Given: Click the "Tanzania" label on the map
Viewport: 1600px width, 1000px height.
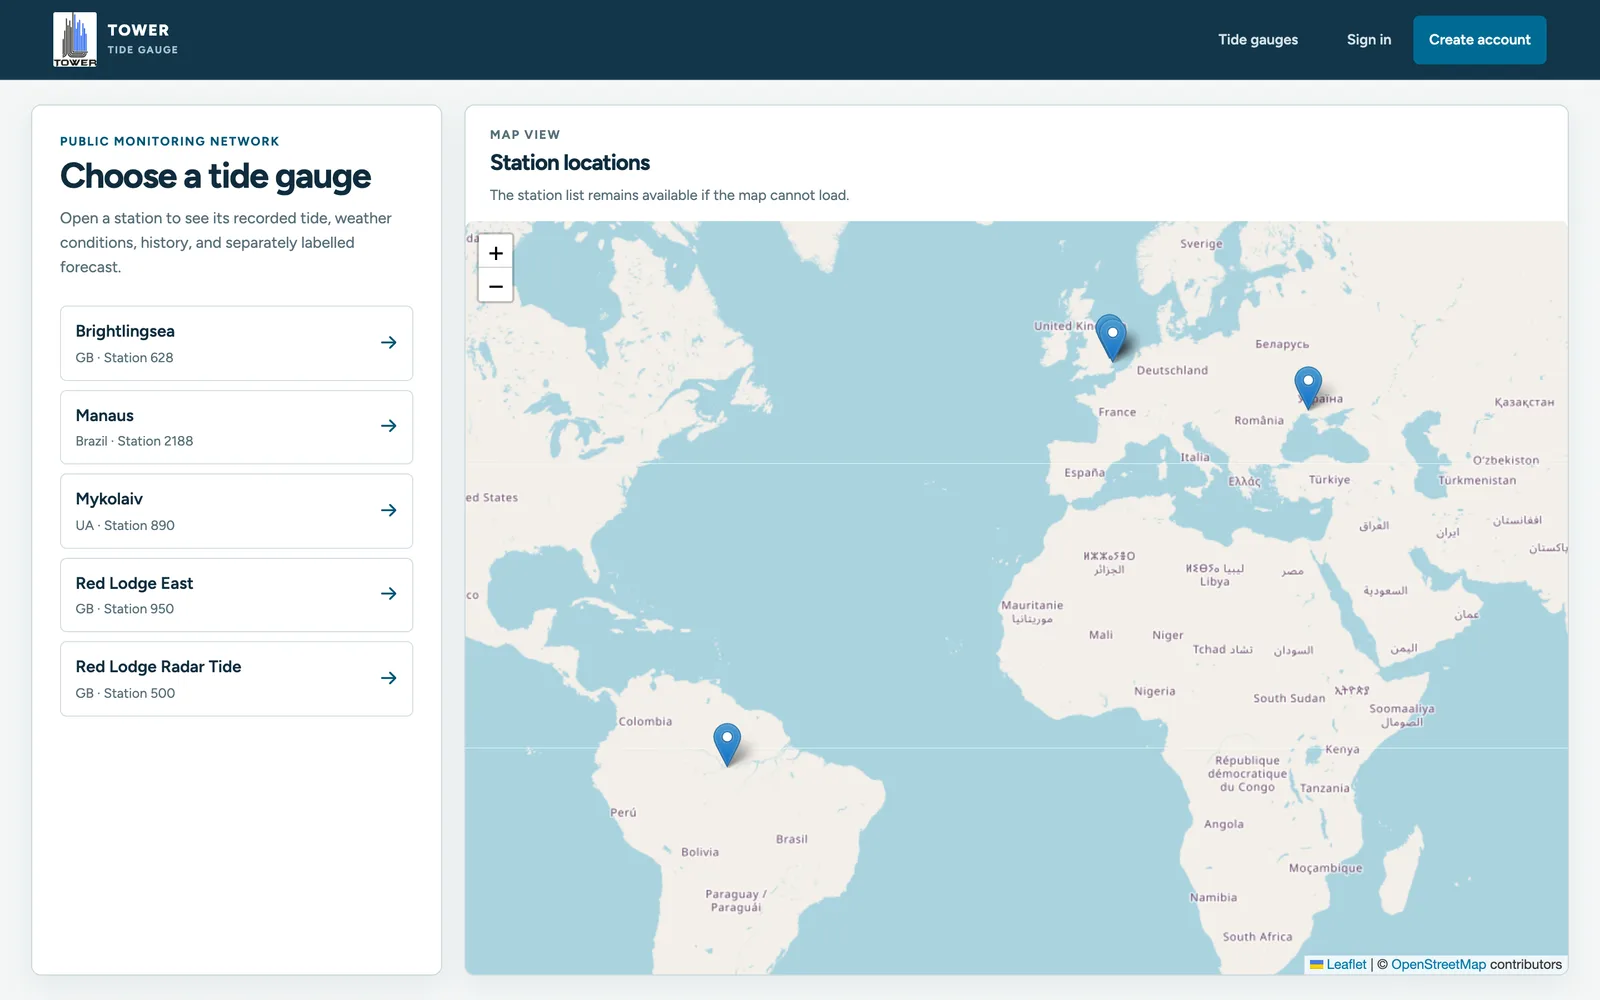Looking at the screenshot, I should [x=1325, y=788].
